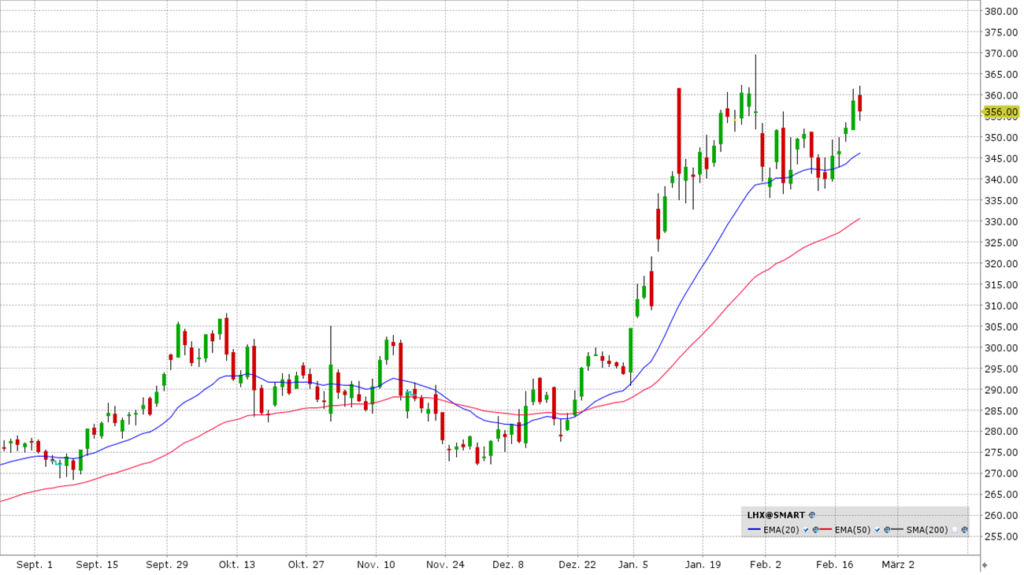Click the 380.00 price axis label
The width and height of the screenshot is (1024, 575).
tap(1001, 12)
